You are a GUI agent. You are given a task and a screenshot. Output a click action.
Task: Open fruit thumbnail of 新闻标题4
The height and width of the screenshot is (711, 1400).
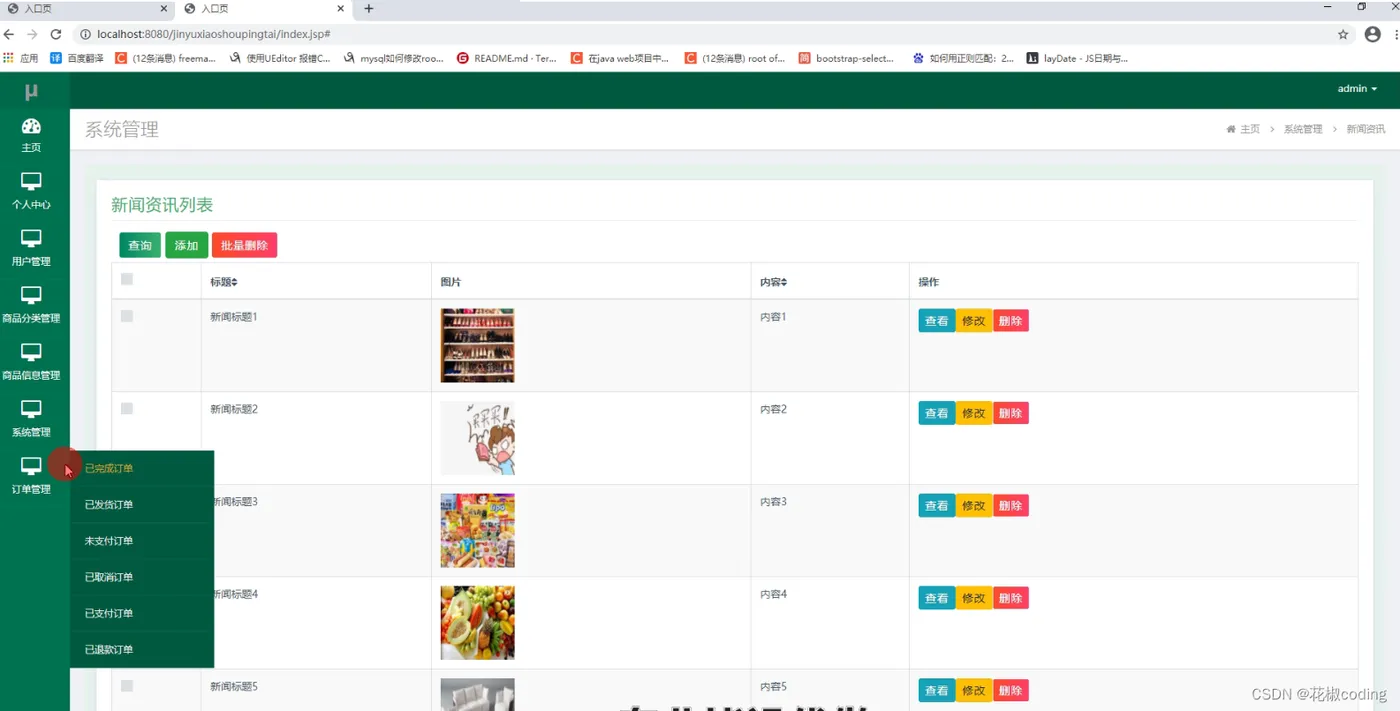477,623
